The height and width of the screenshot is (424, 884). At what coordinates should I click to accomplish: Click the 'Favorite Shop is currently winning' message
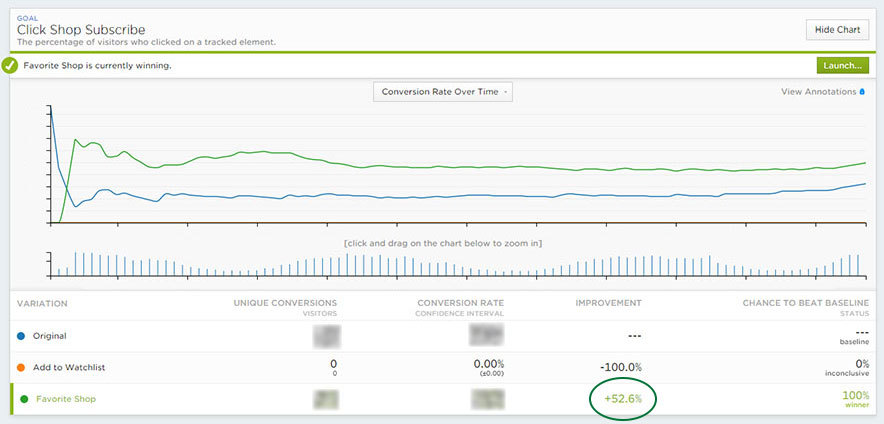point(98,66)
